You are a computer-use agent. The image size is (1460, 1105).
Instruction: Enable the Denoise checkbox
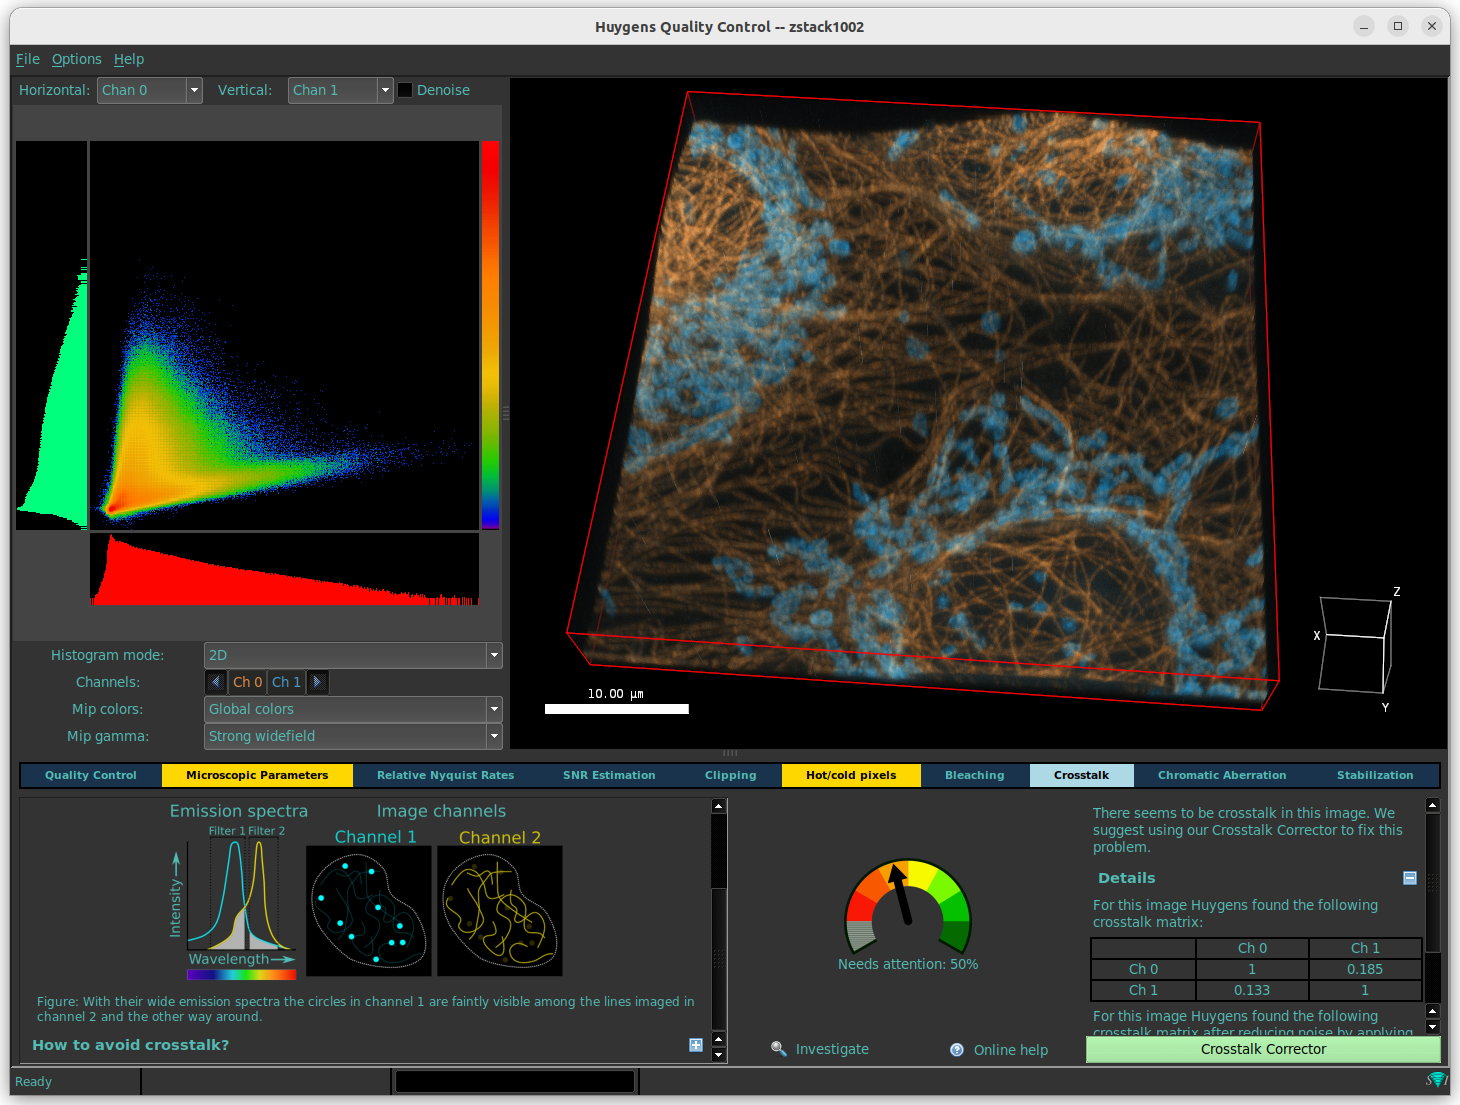(x=404, y=89)
